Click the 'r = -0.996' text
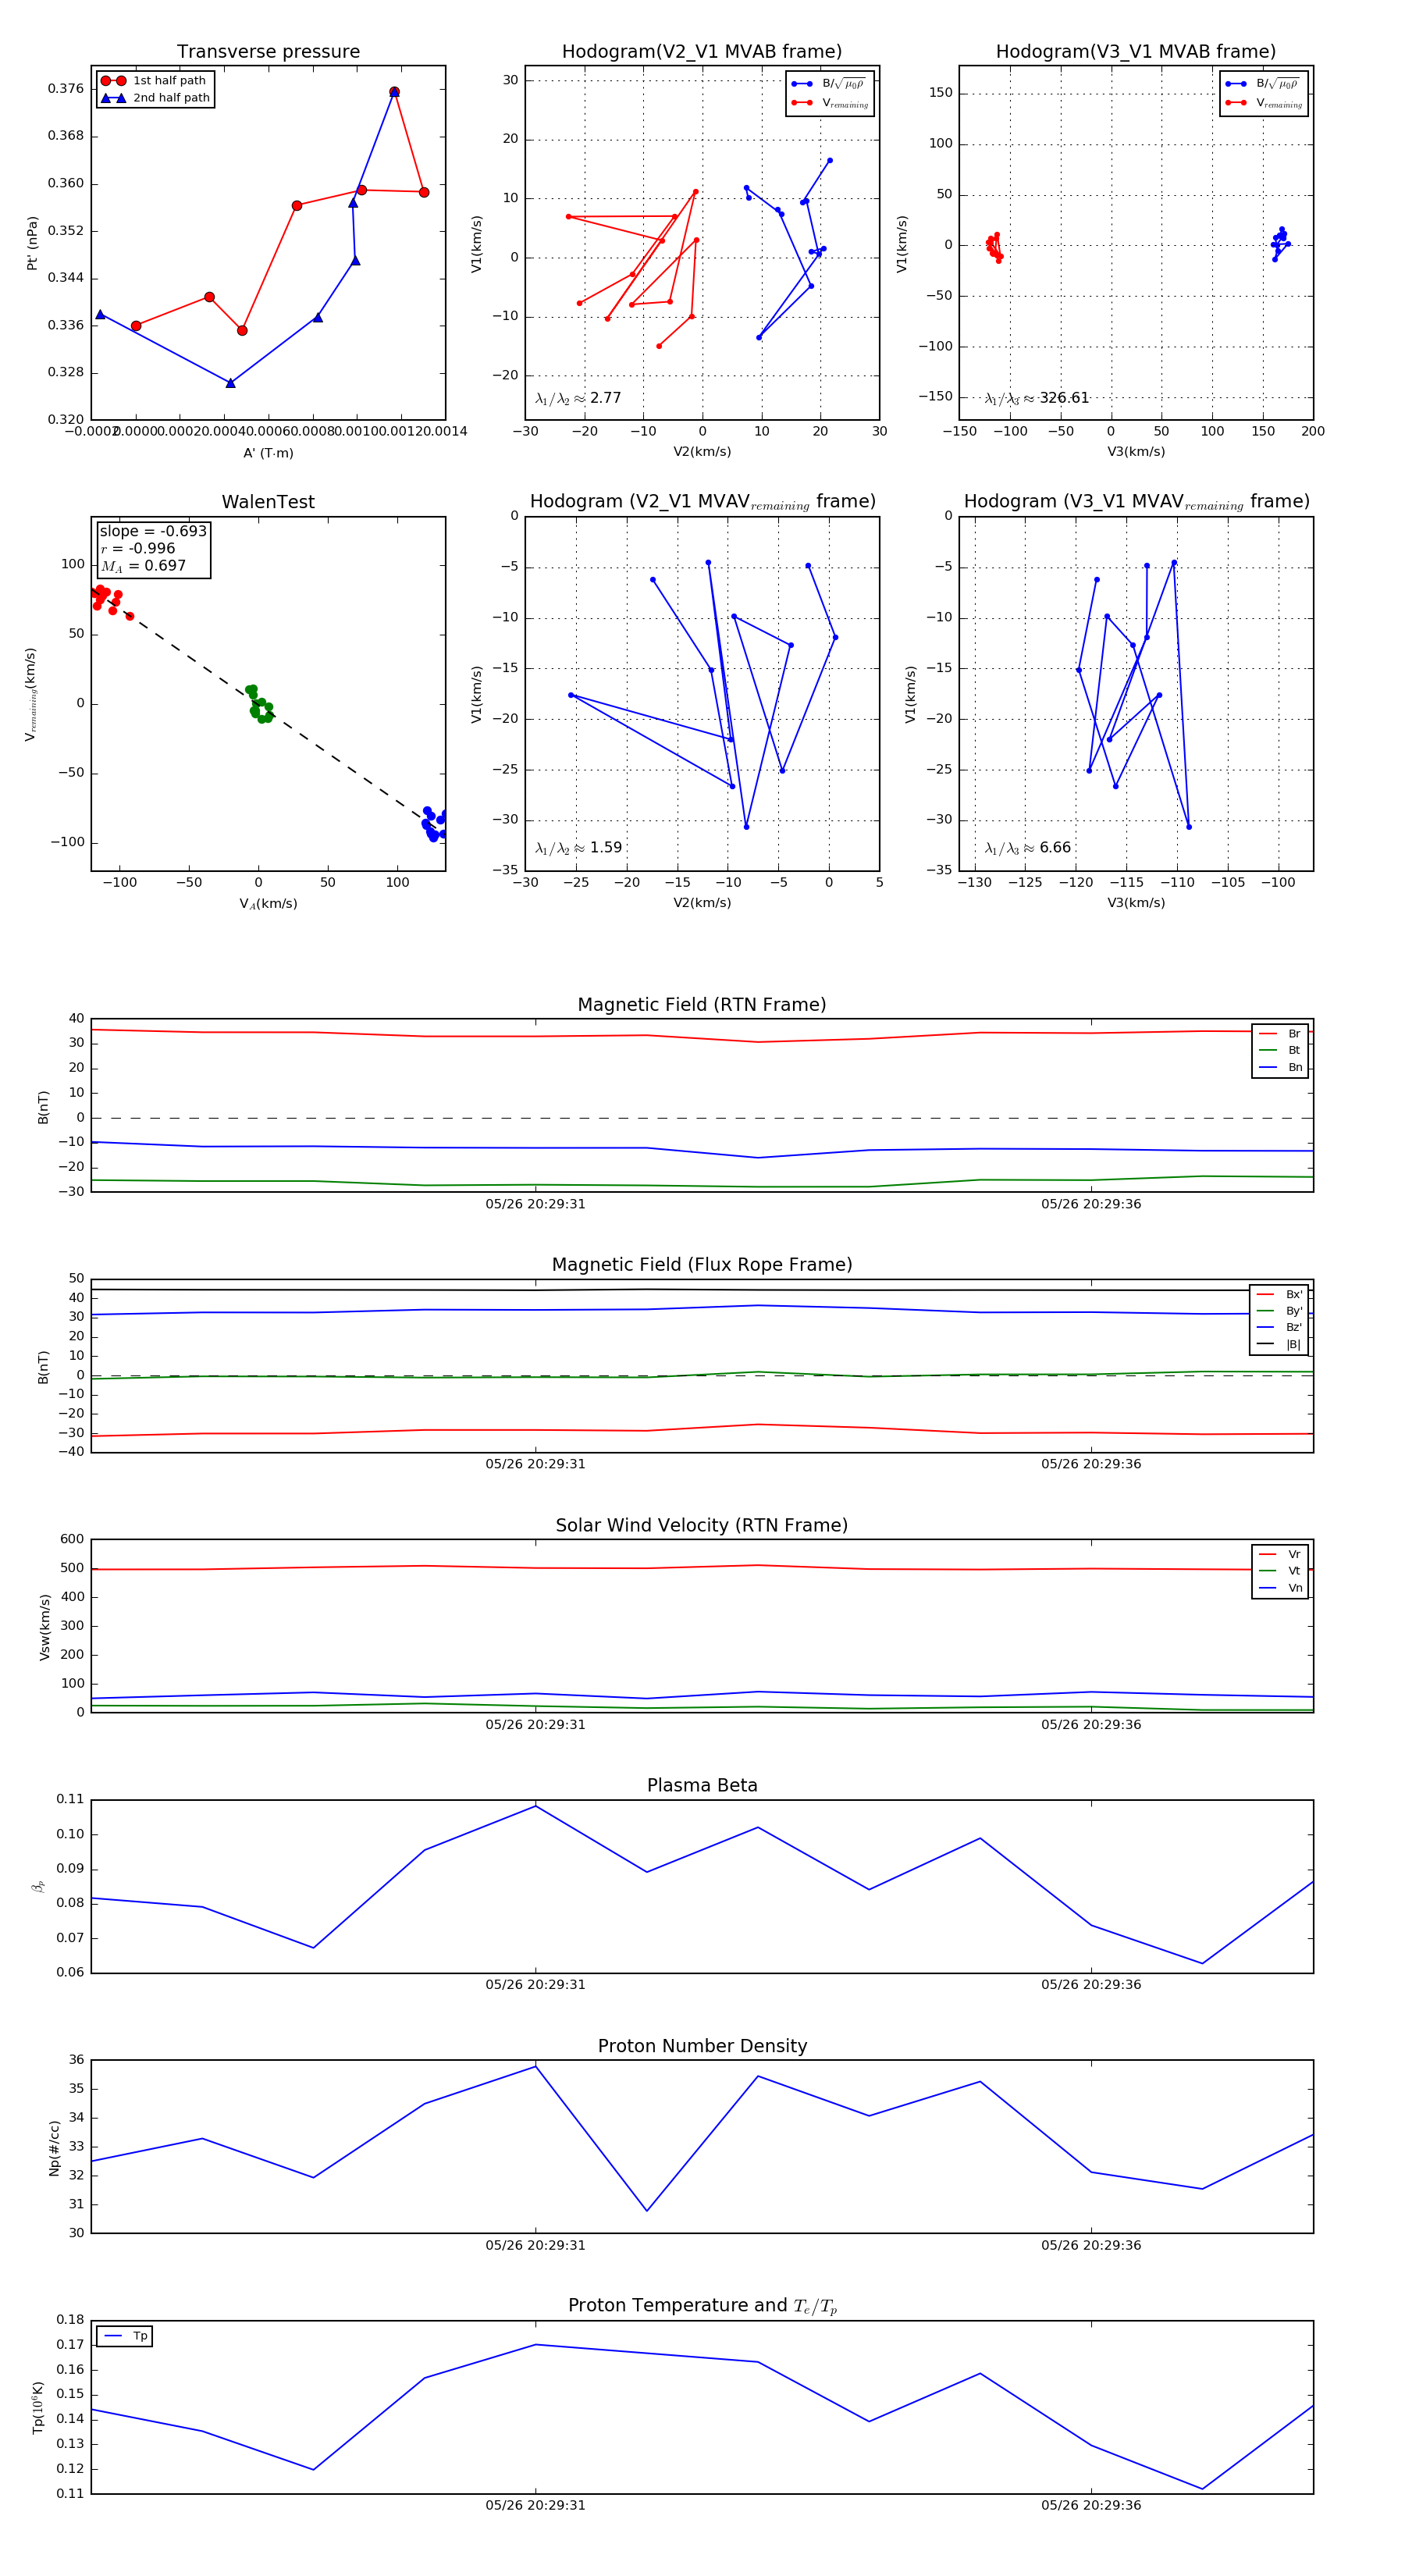1405x2576 pixels. pos(137,549)
